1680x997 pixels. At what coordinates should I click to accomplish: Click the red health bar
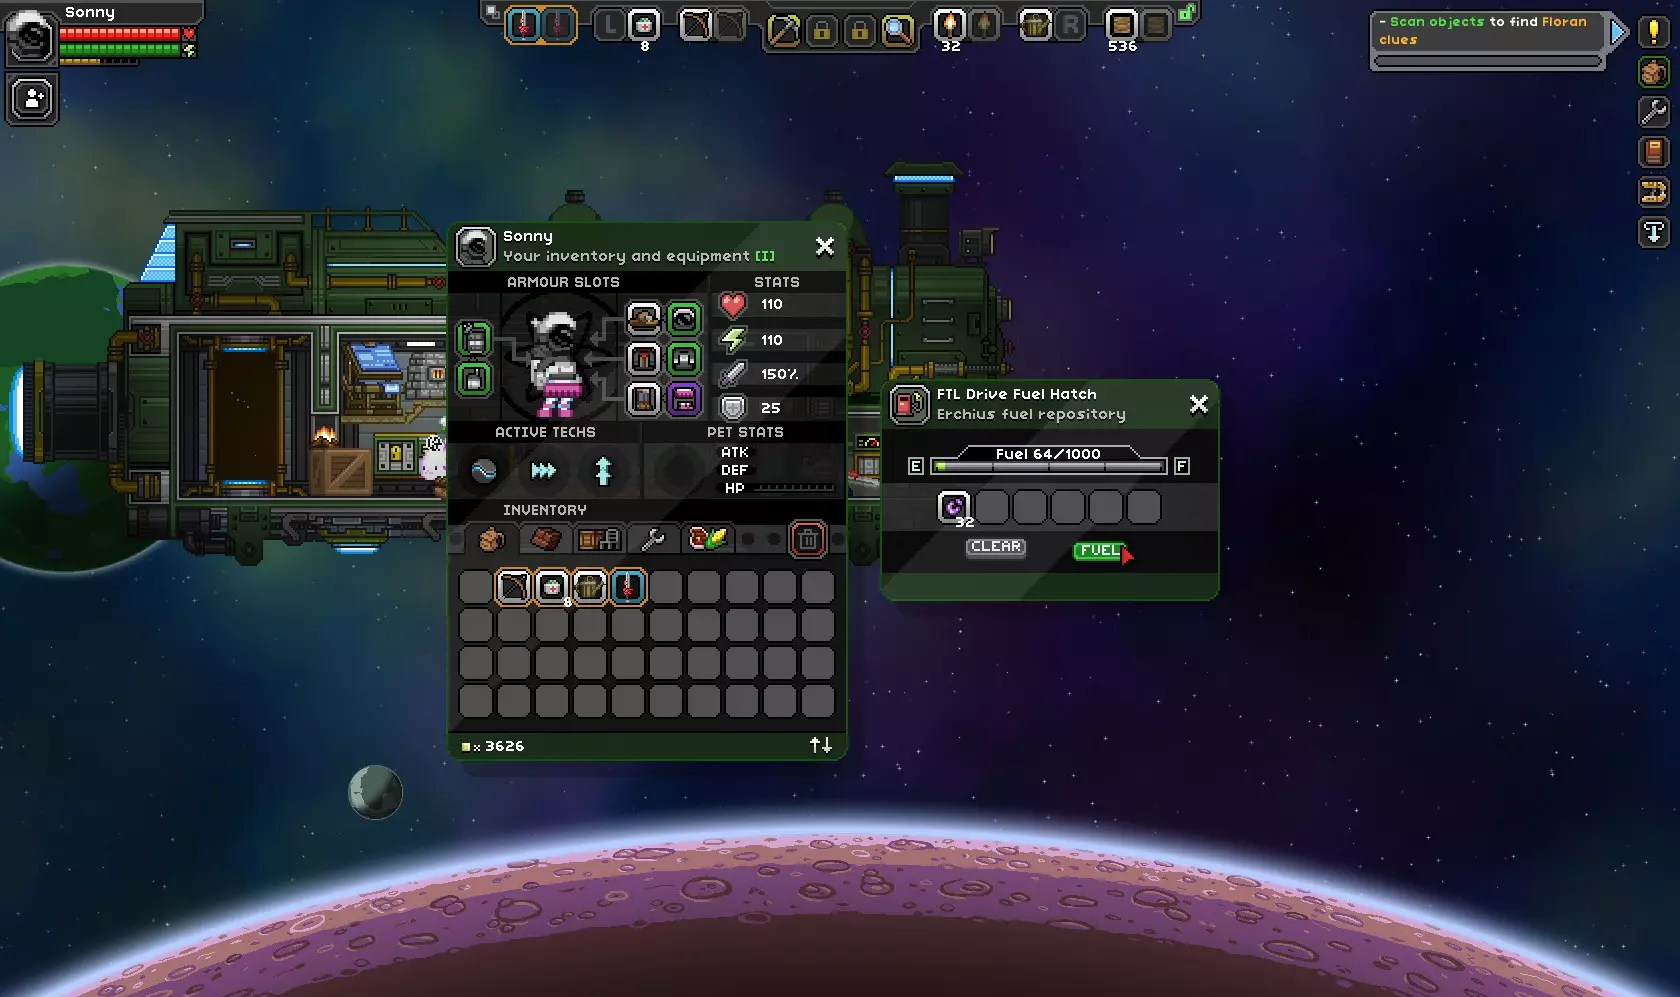(x=120, y=34)
